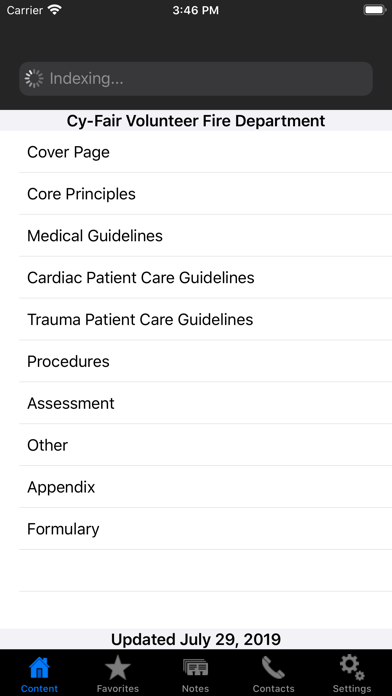Open the Notes tab icon
This screenshot has width=392, height=696.
click(x=196, y=668)
